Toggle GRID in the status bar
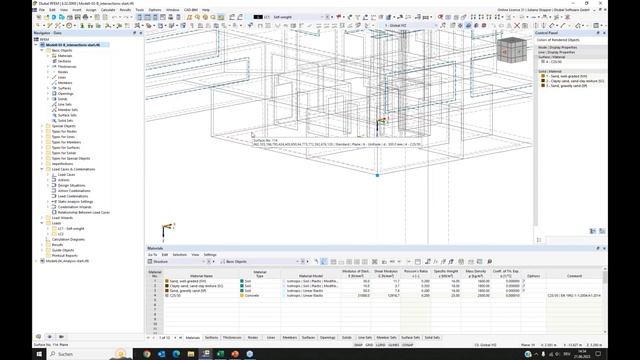640x360 pixels. coord(369,345)
